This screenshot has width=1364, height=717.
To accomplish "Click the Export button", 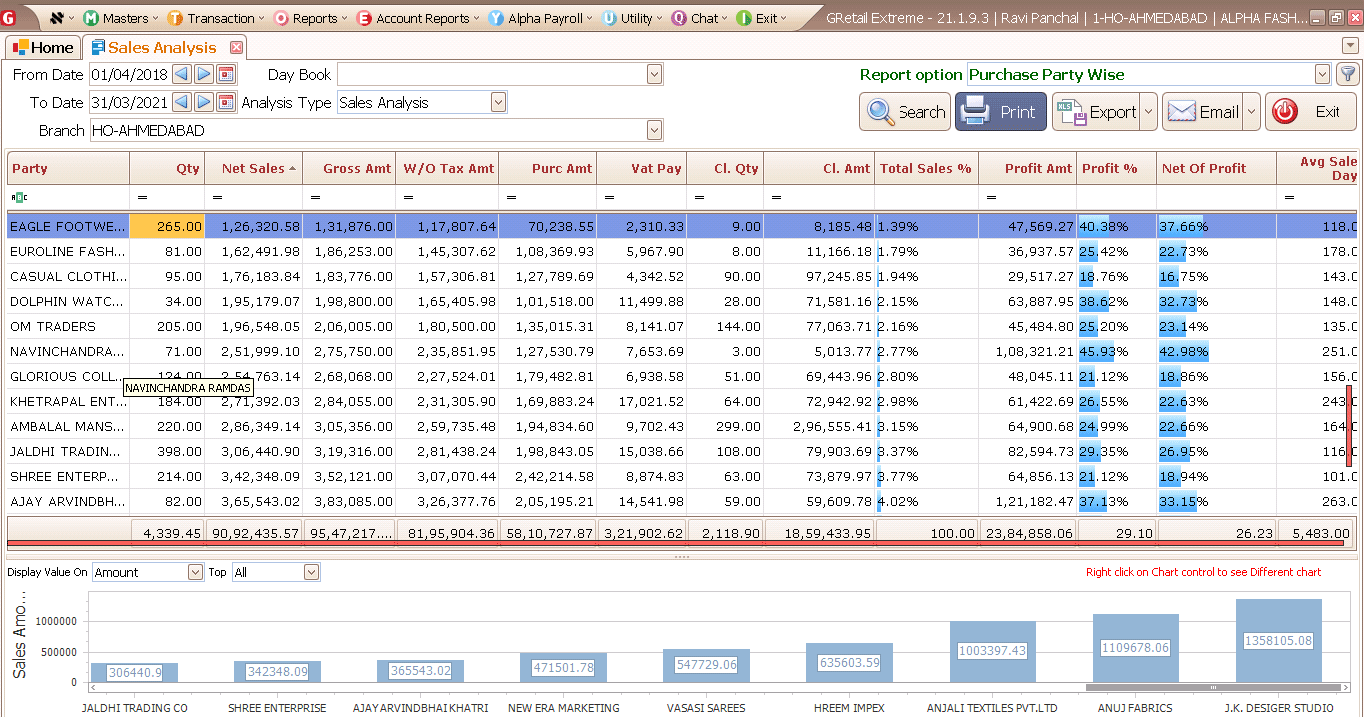I will [x=1096, y=112].
